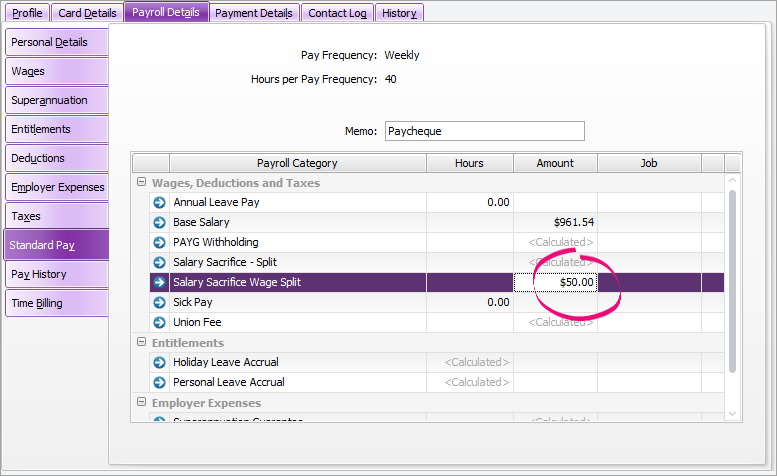The width and height of the screenshot is (777, 476).
Task: Open the Union Fee arrow icon
Action: [159, 322]
